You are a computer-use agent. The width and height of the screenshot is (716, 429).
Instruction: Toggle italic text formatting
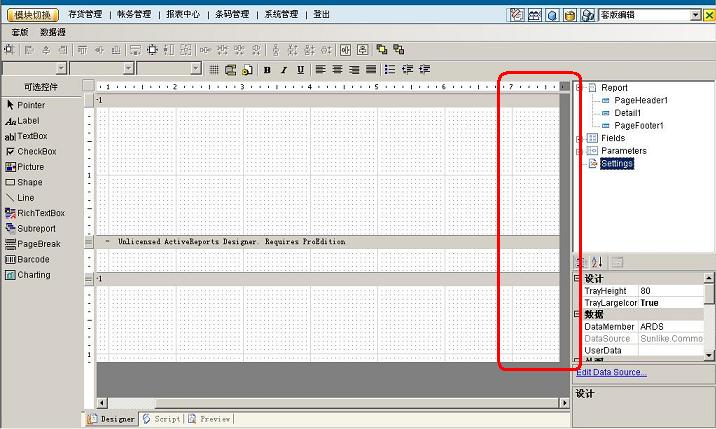(x=284, y=69)
